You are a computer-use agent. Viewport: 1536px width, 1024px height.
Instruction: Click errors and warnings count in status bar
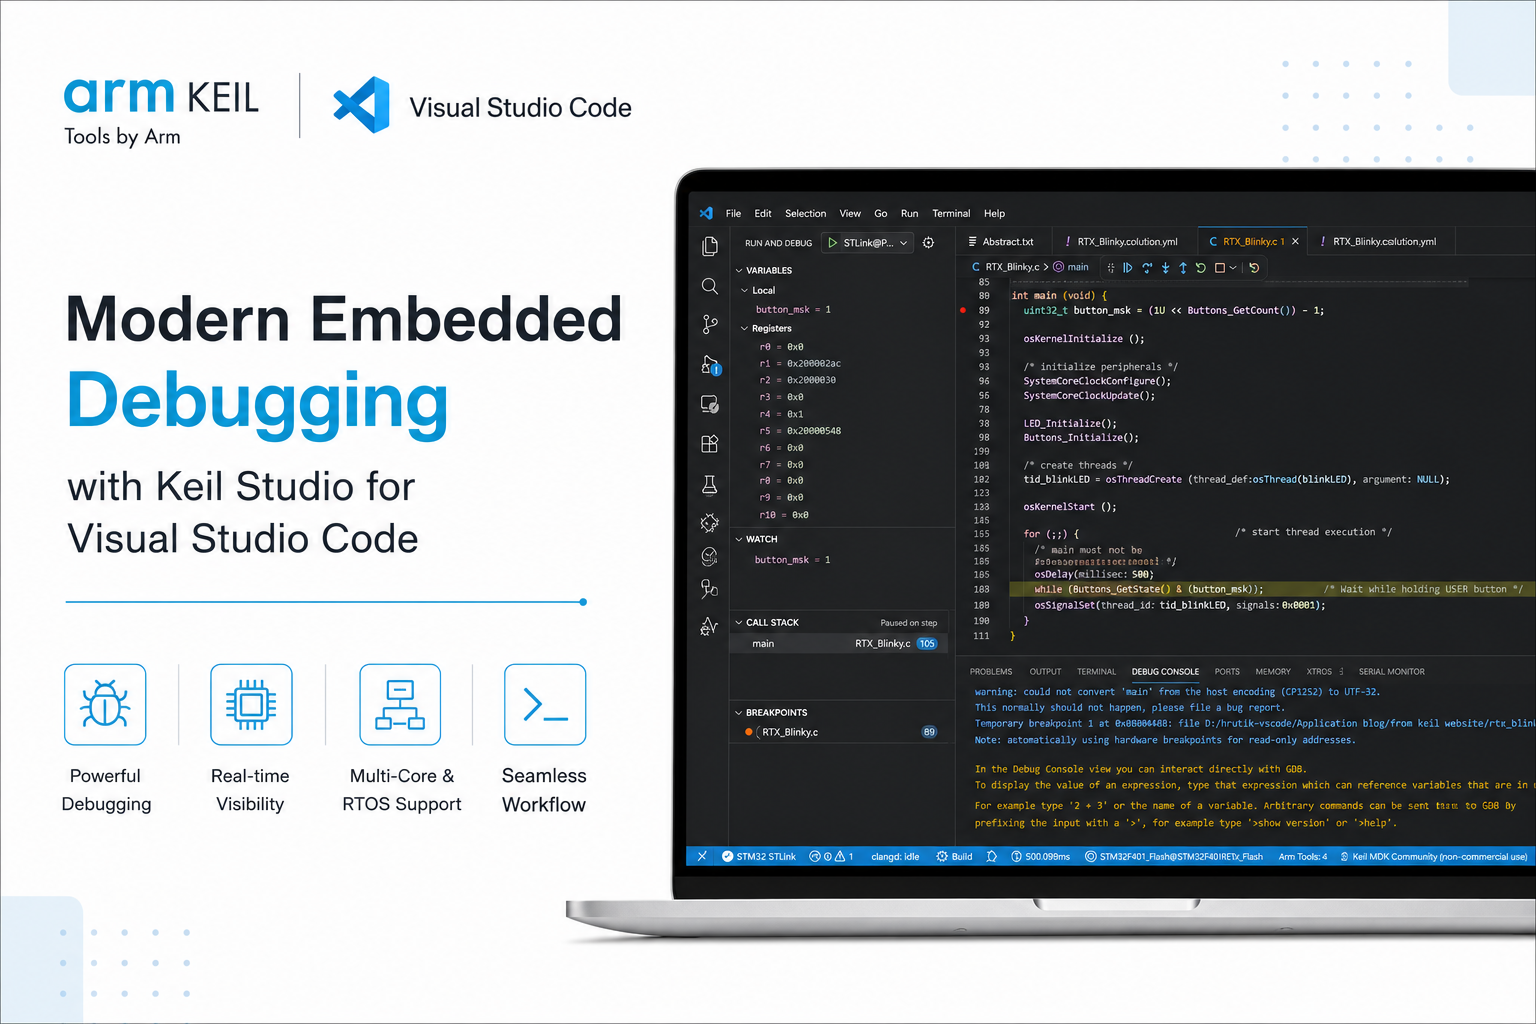pos(831,857)
